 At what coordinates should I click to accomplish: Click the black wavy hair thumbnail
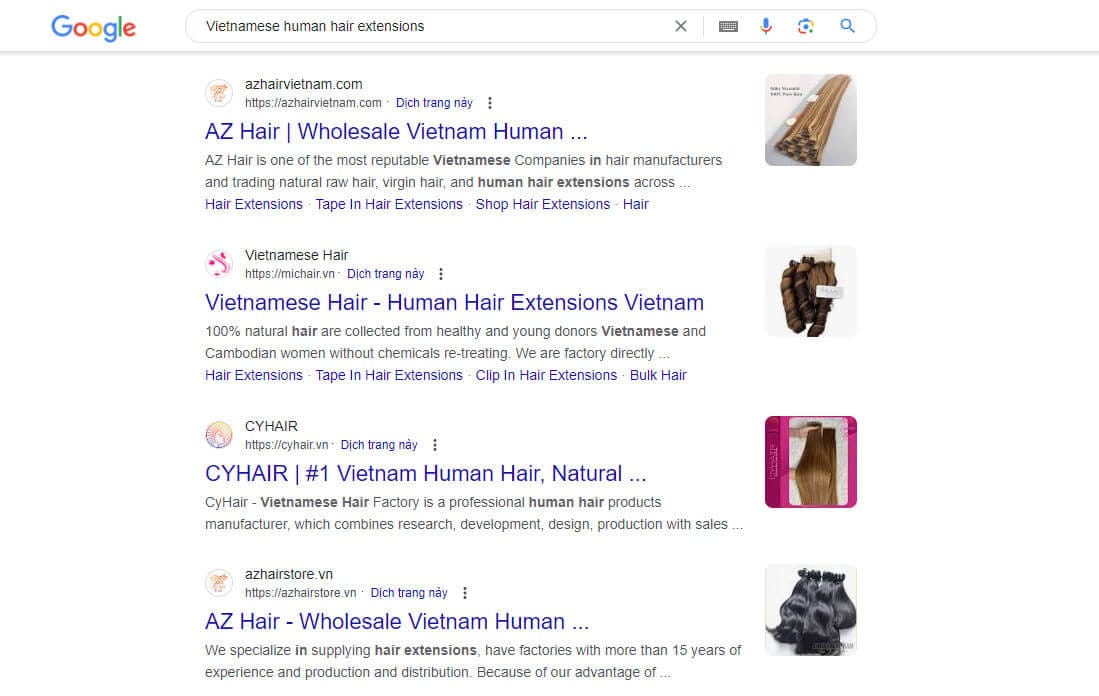click(x=810, y=610)
